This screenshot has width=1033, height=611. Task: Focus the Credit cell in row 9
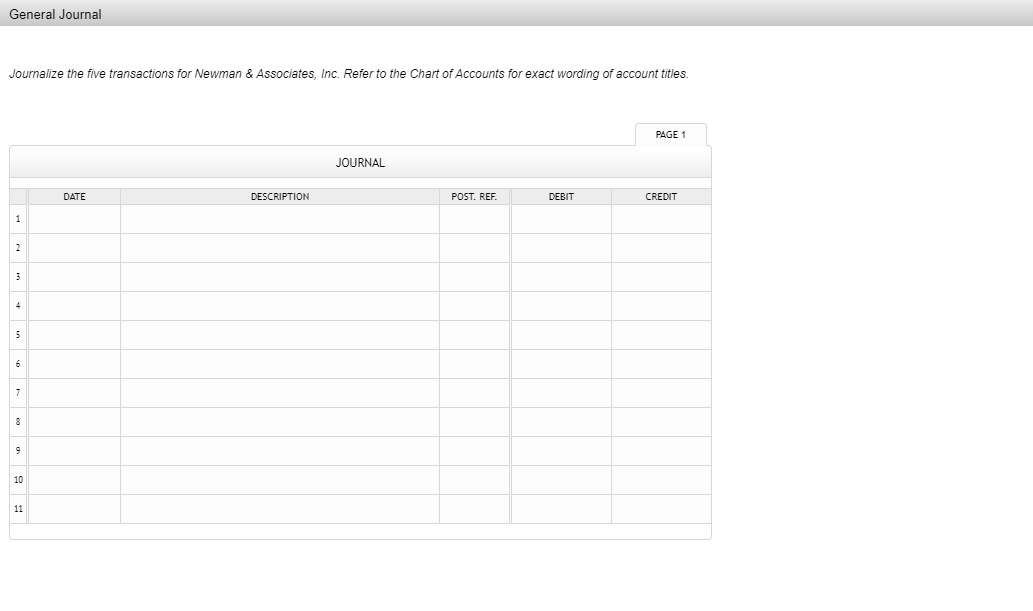(x=661, y=451)
